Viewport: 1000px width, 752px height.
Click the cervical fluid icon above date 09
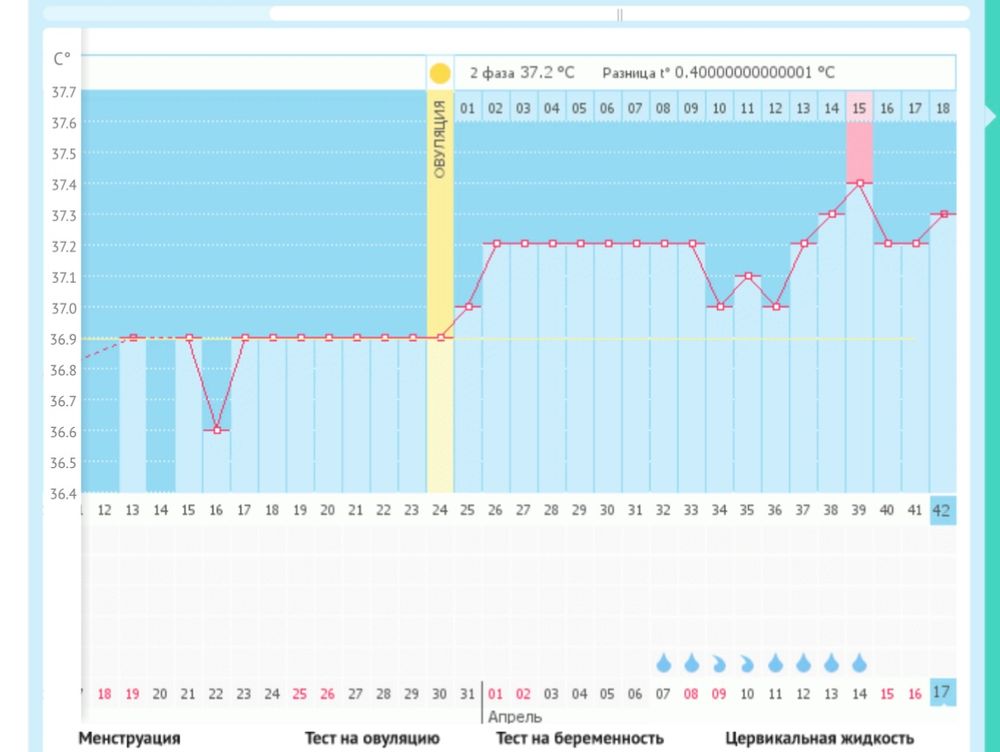click(x=719, y=664)
